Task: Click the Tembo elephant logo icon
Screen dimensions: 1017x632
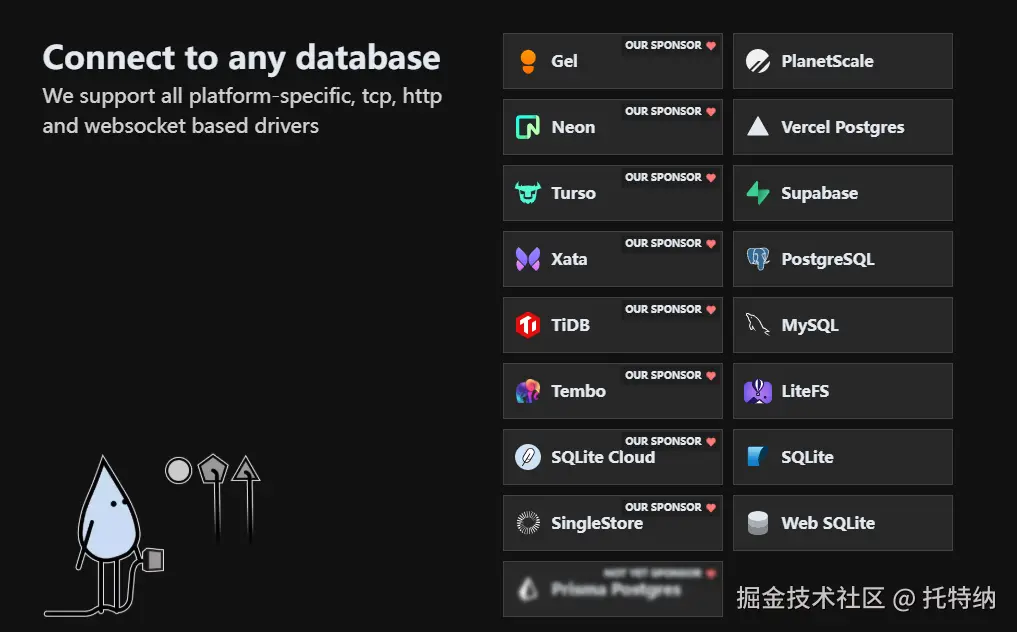Action: (x=528, y=391)
